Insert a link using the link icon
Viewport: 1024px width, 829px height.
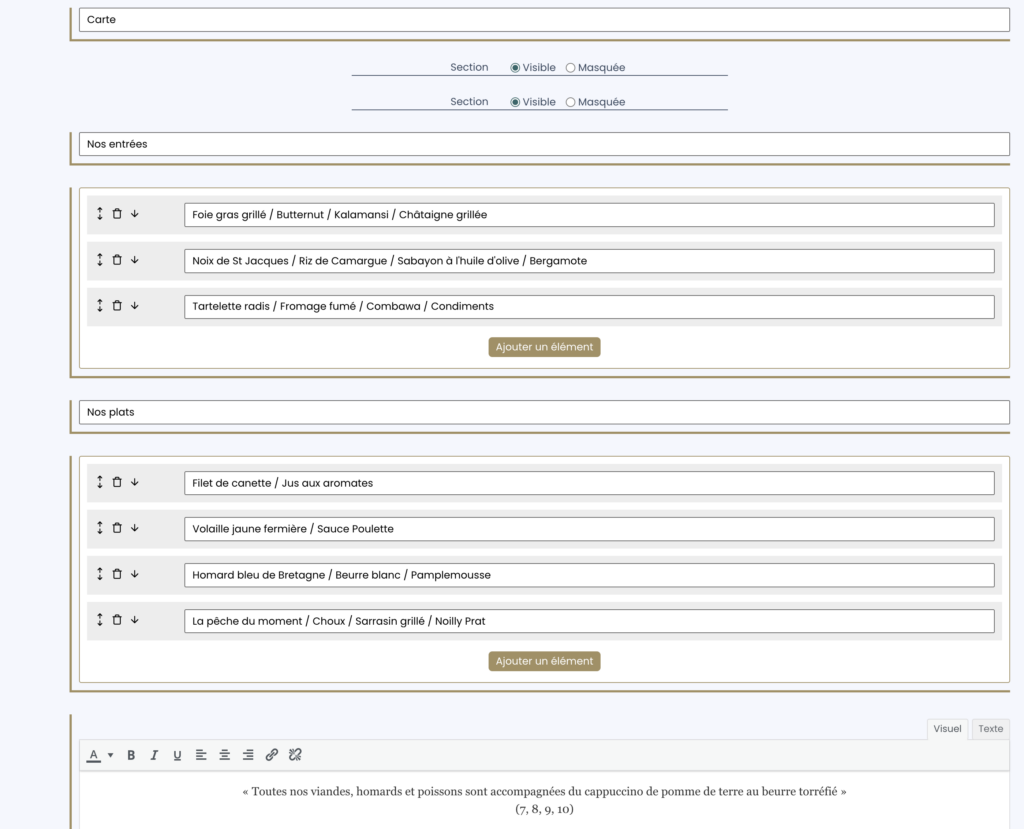272,755
